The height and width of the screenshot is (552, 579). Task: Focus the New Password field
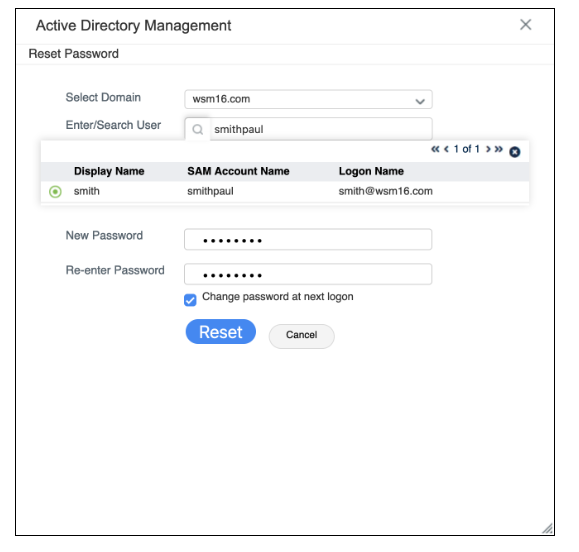point(308,240)
